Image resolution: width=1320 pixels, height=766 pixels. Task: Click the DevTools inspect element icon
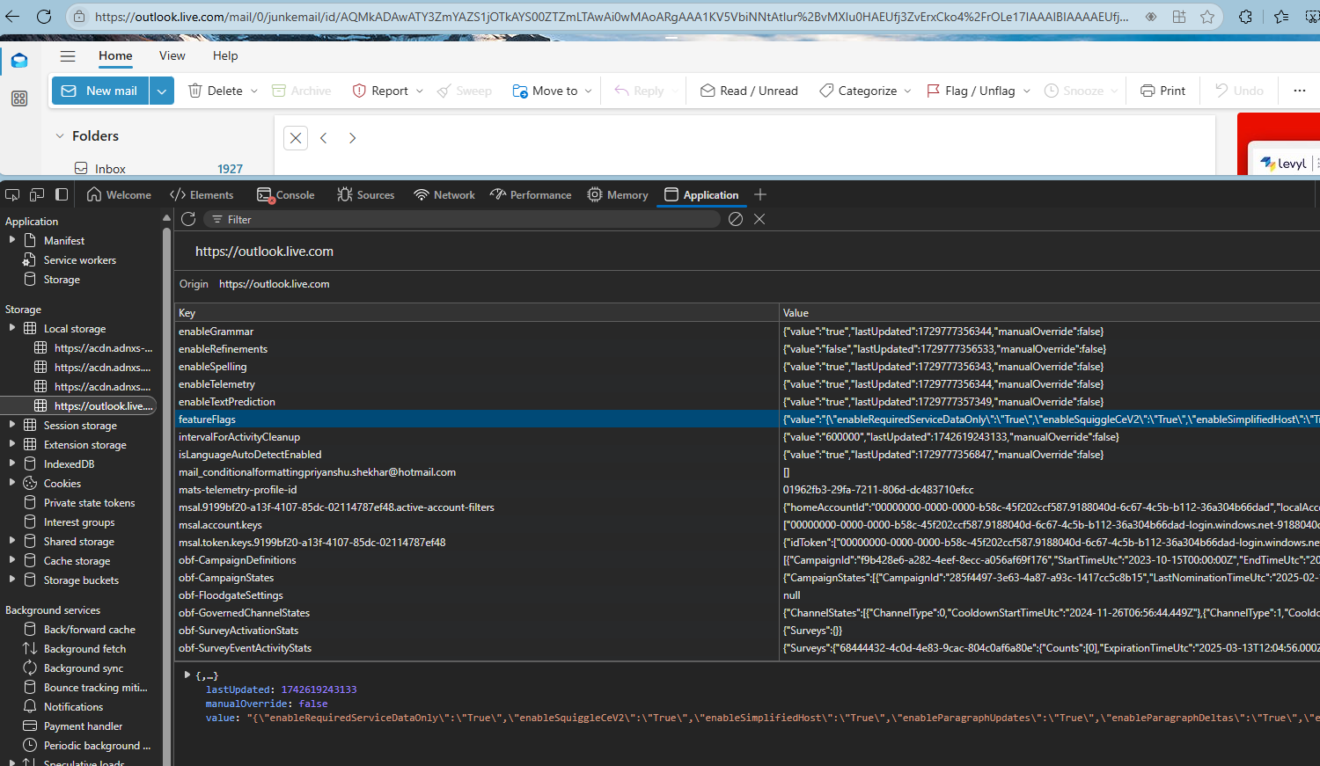12,195
